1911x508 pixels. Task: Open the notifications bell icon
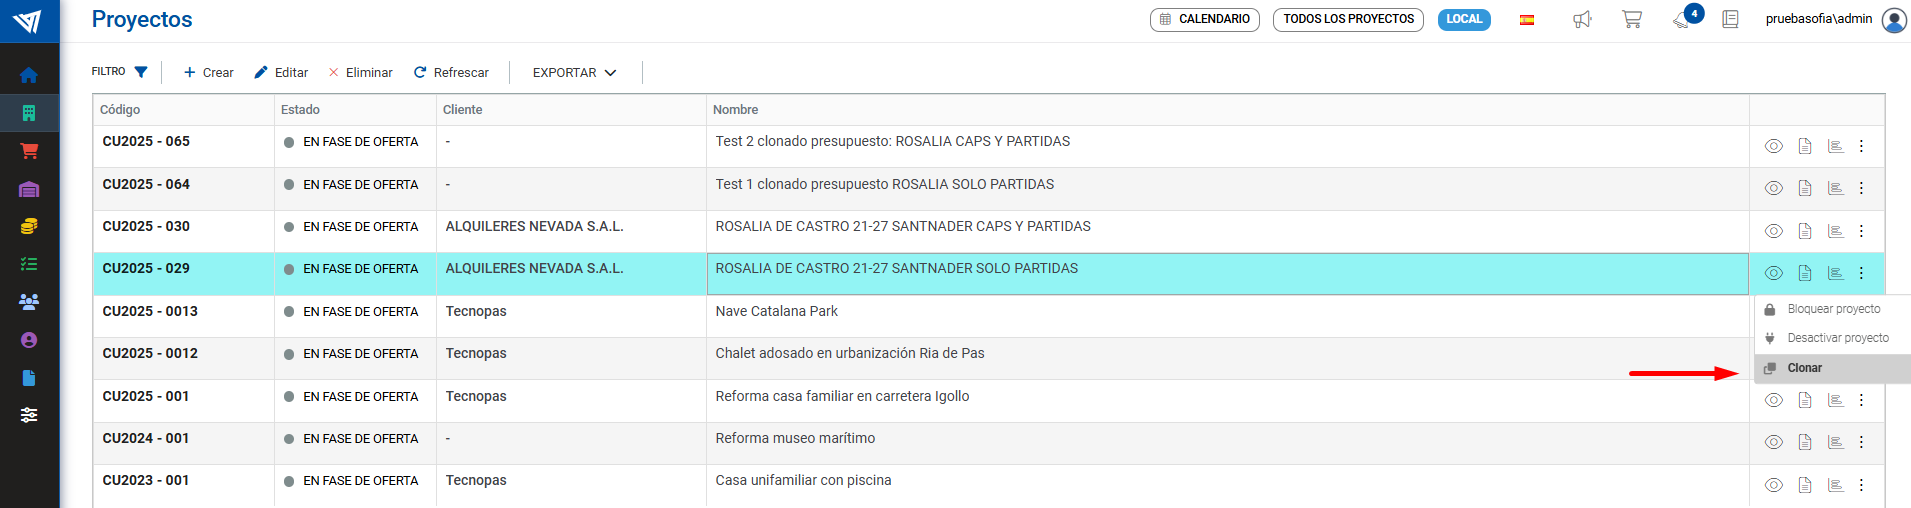(1682, 20)
